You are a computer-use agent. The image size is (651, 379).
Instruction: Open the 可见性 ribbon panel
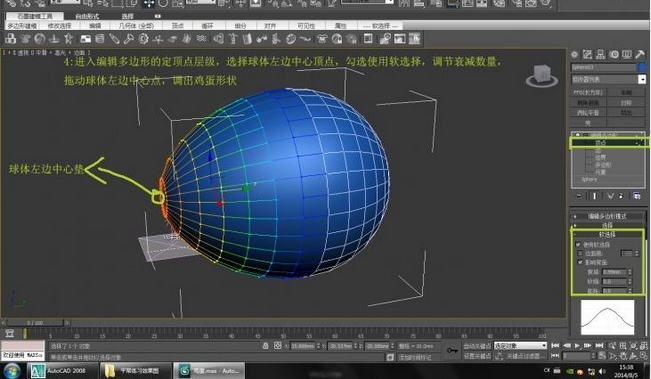[x=306, y=26]
